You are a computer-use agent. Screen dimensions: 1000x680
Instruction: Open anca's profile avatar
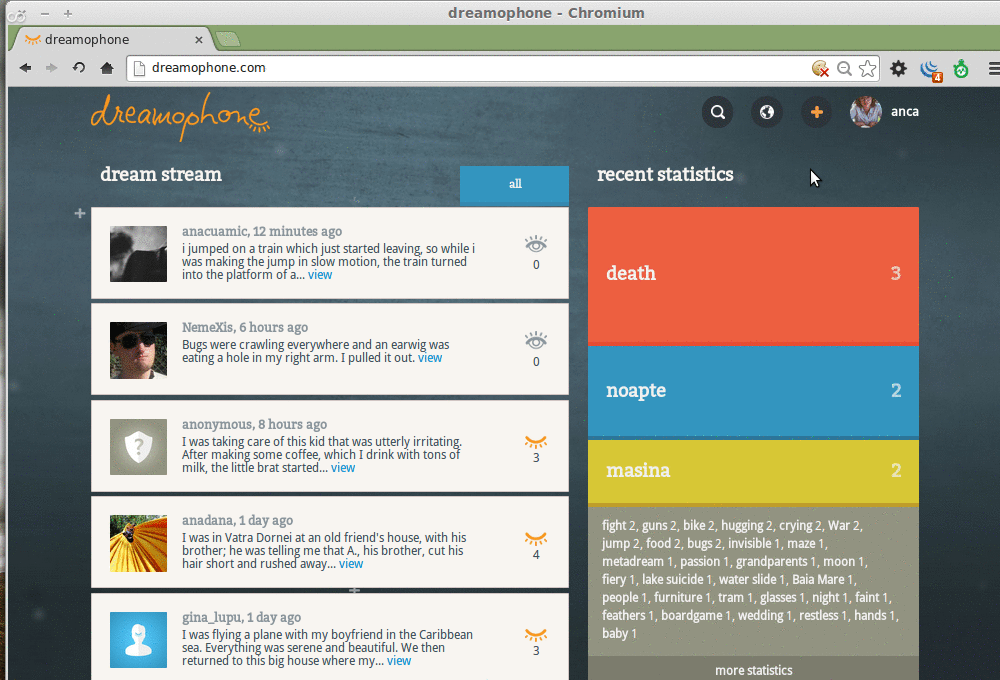click(865, 112)
